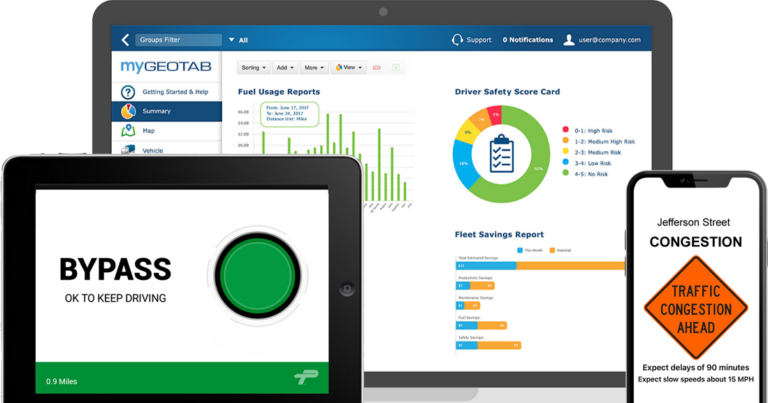The image size is (768, 403).
Task: Open the View dropdown
Action: pos(349,67)
